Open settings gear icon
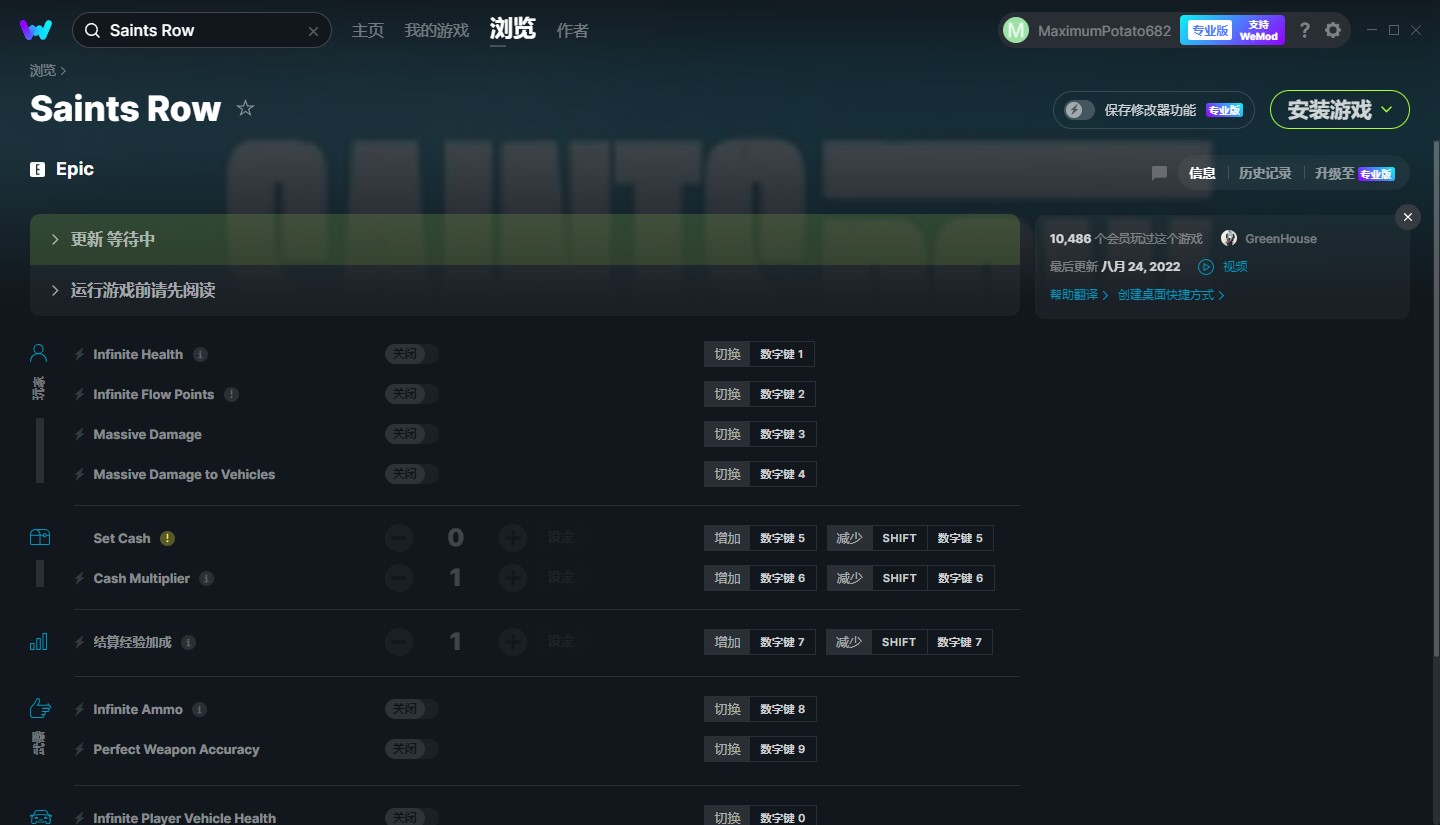The image size is (1440, 825). tap(1333, 30)
